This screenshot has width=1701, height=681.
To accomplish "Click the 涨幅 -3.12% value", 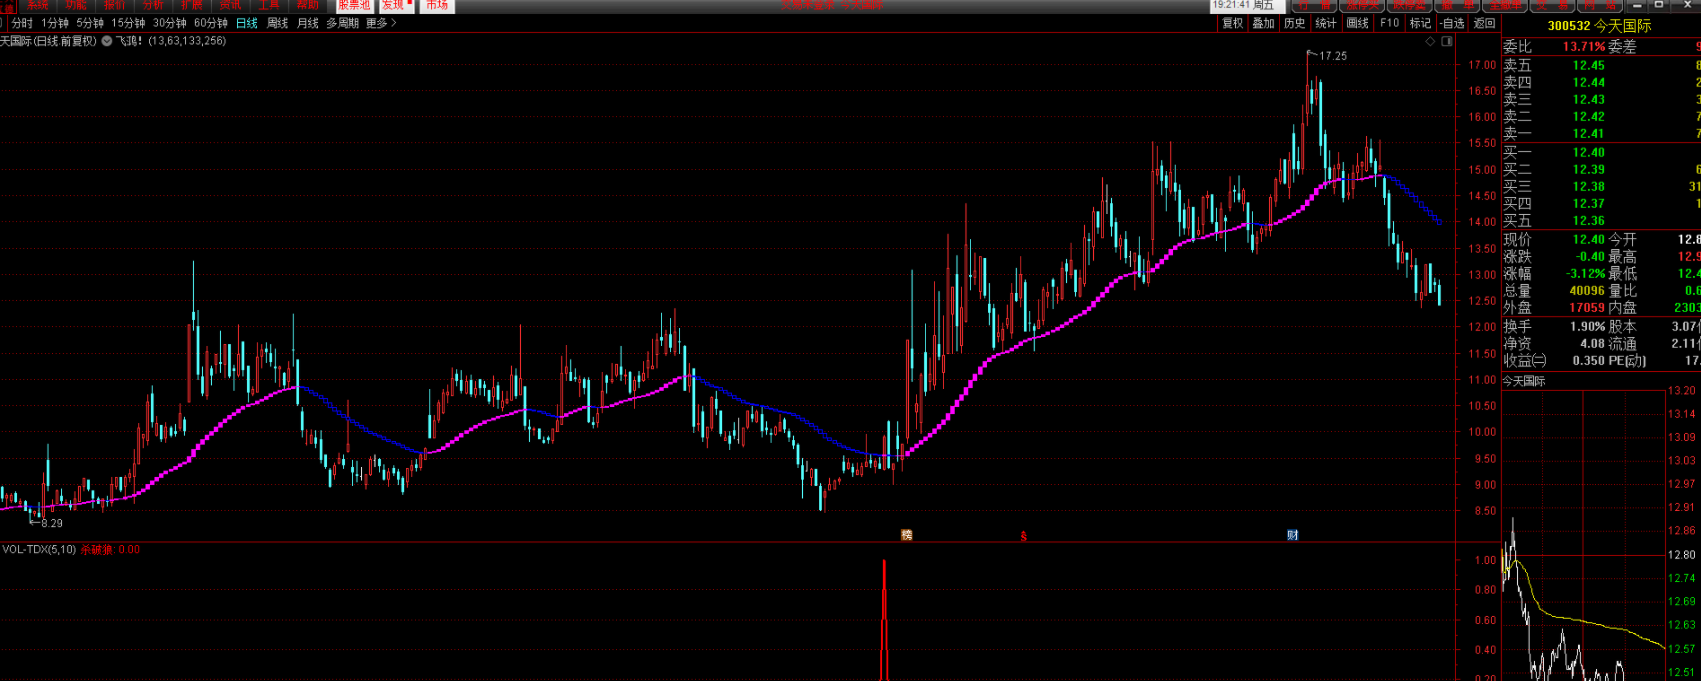I will point(1585,273).
